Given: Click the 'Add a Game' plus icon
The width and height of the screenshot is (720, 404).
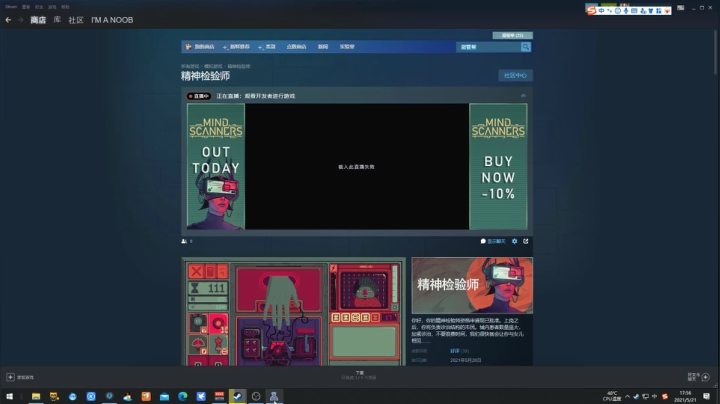Looking at the screenshot, I should [10, 377].
